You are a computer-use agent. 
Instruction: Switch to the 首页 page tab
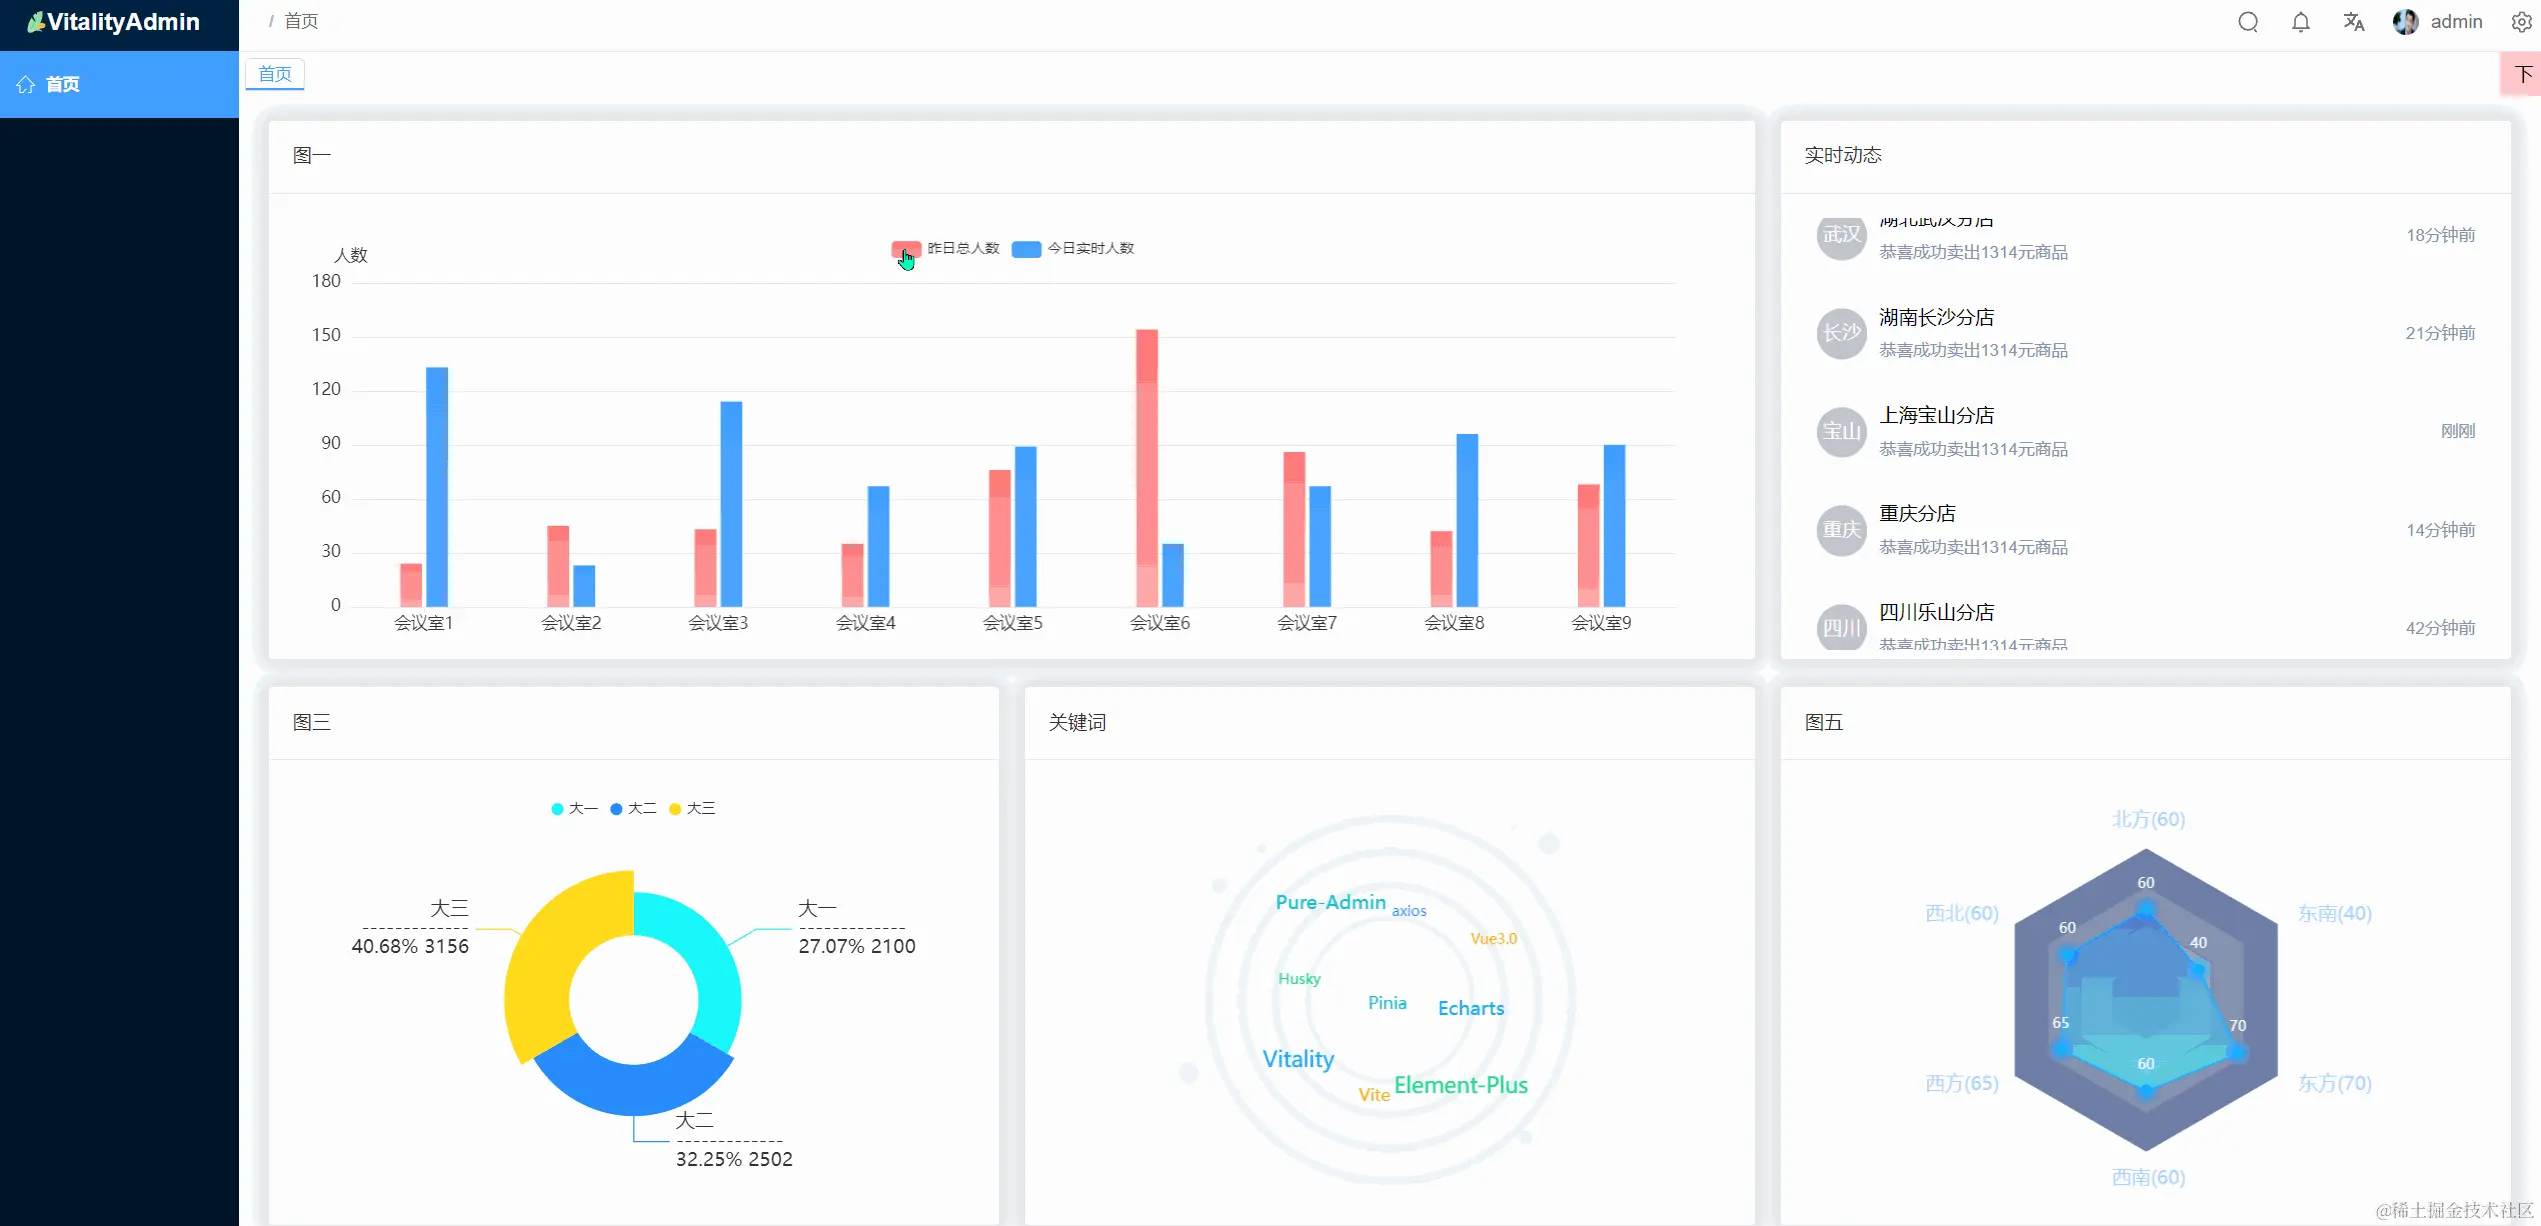coord(275,74)
